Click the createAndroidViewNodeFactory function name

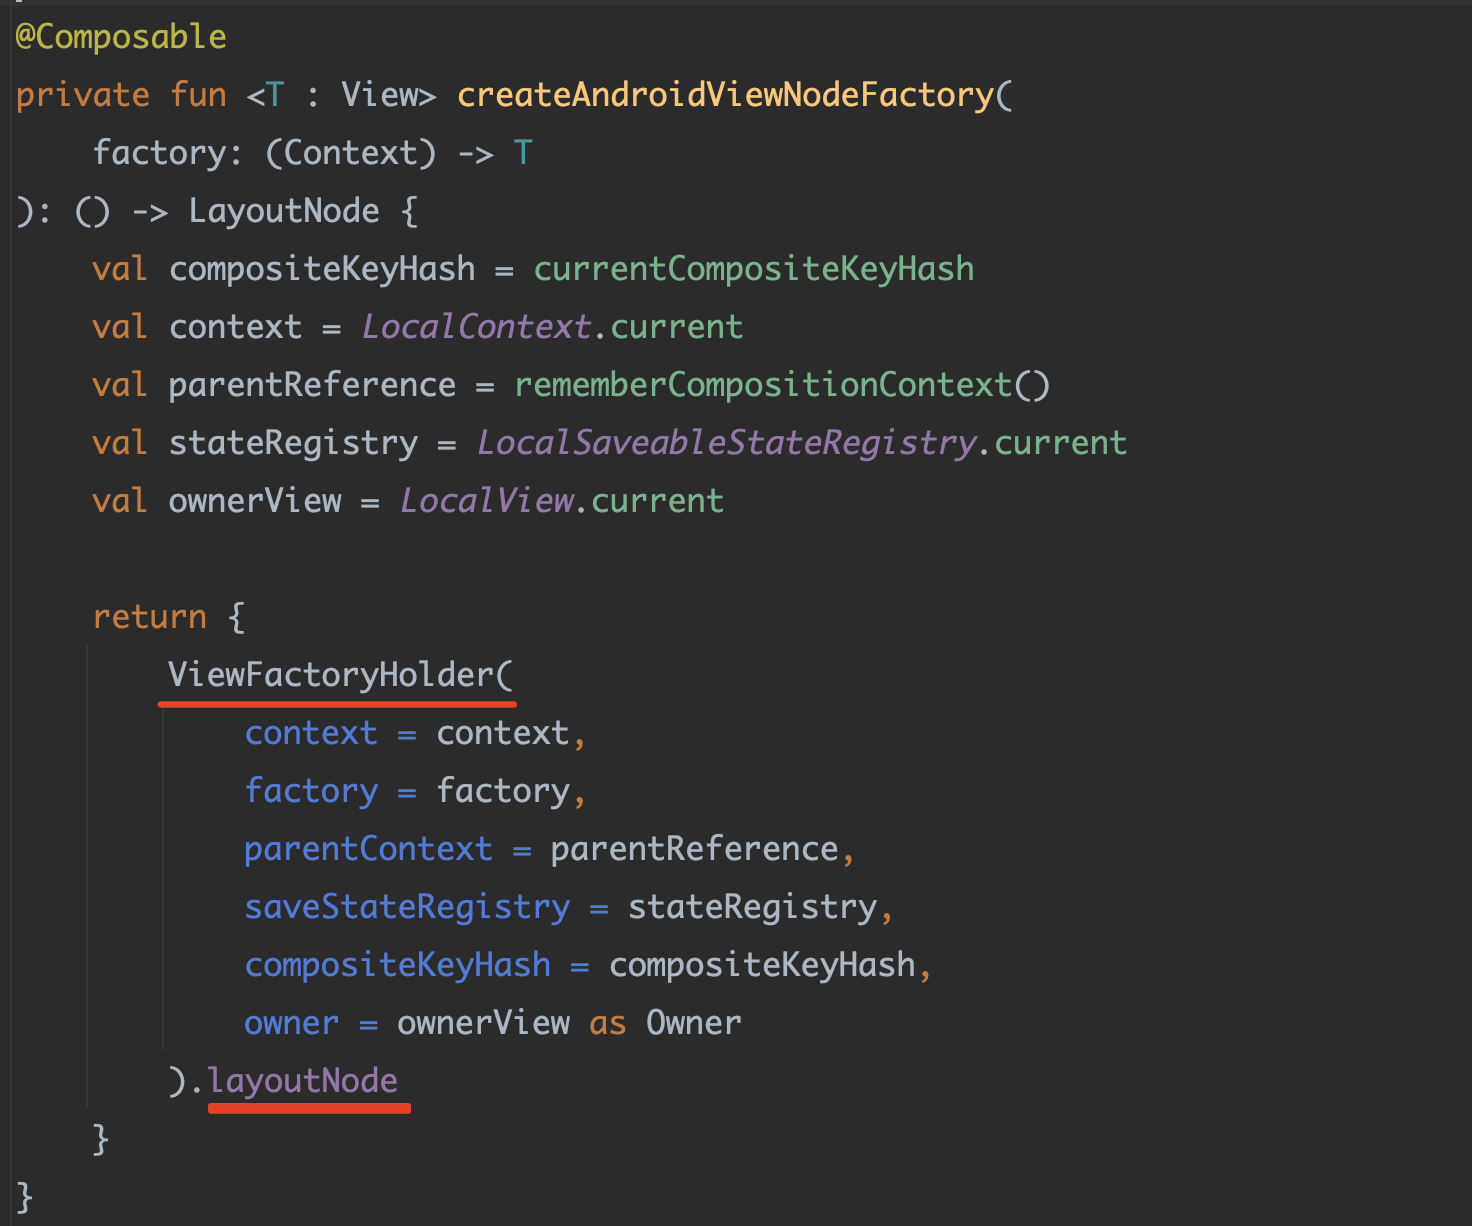726,95
